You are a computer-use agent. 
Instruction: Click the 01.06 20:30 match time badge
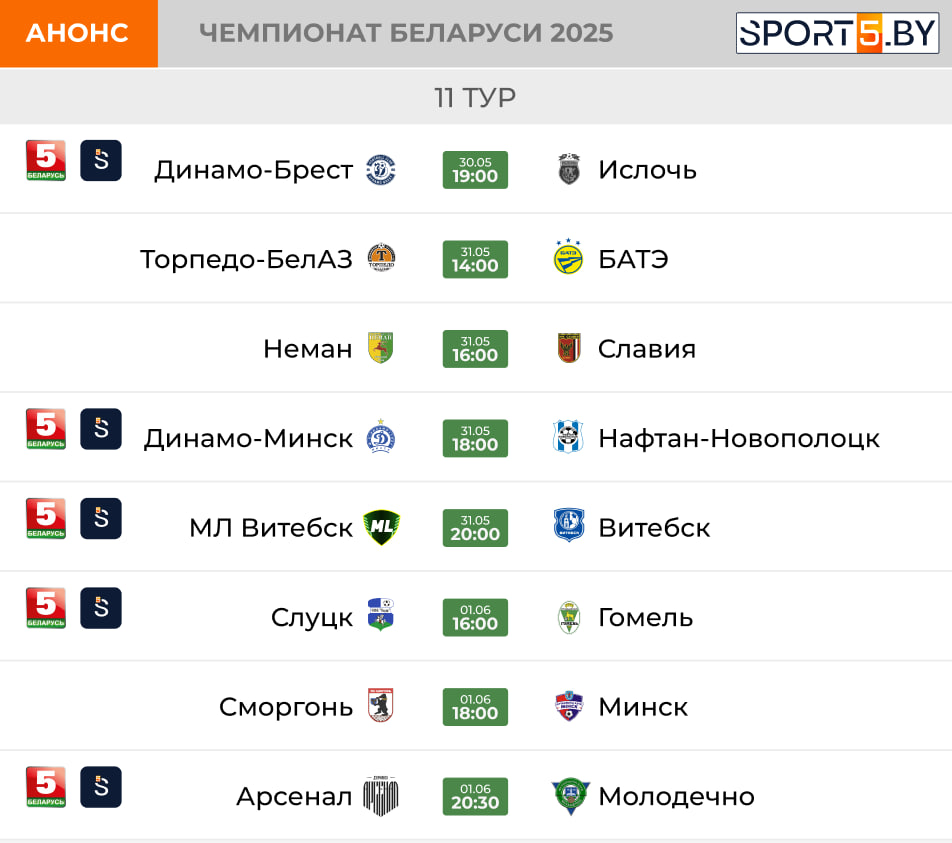475,797
